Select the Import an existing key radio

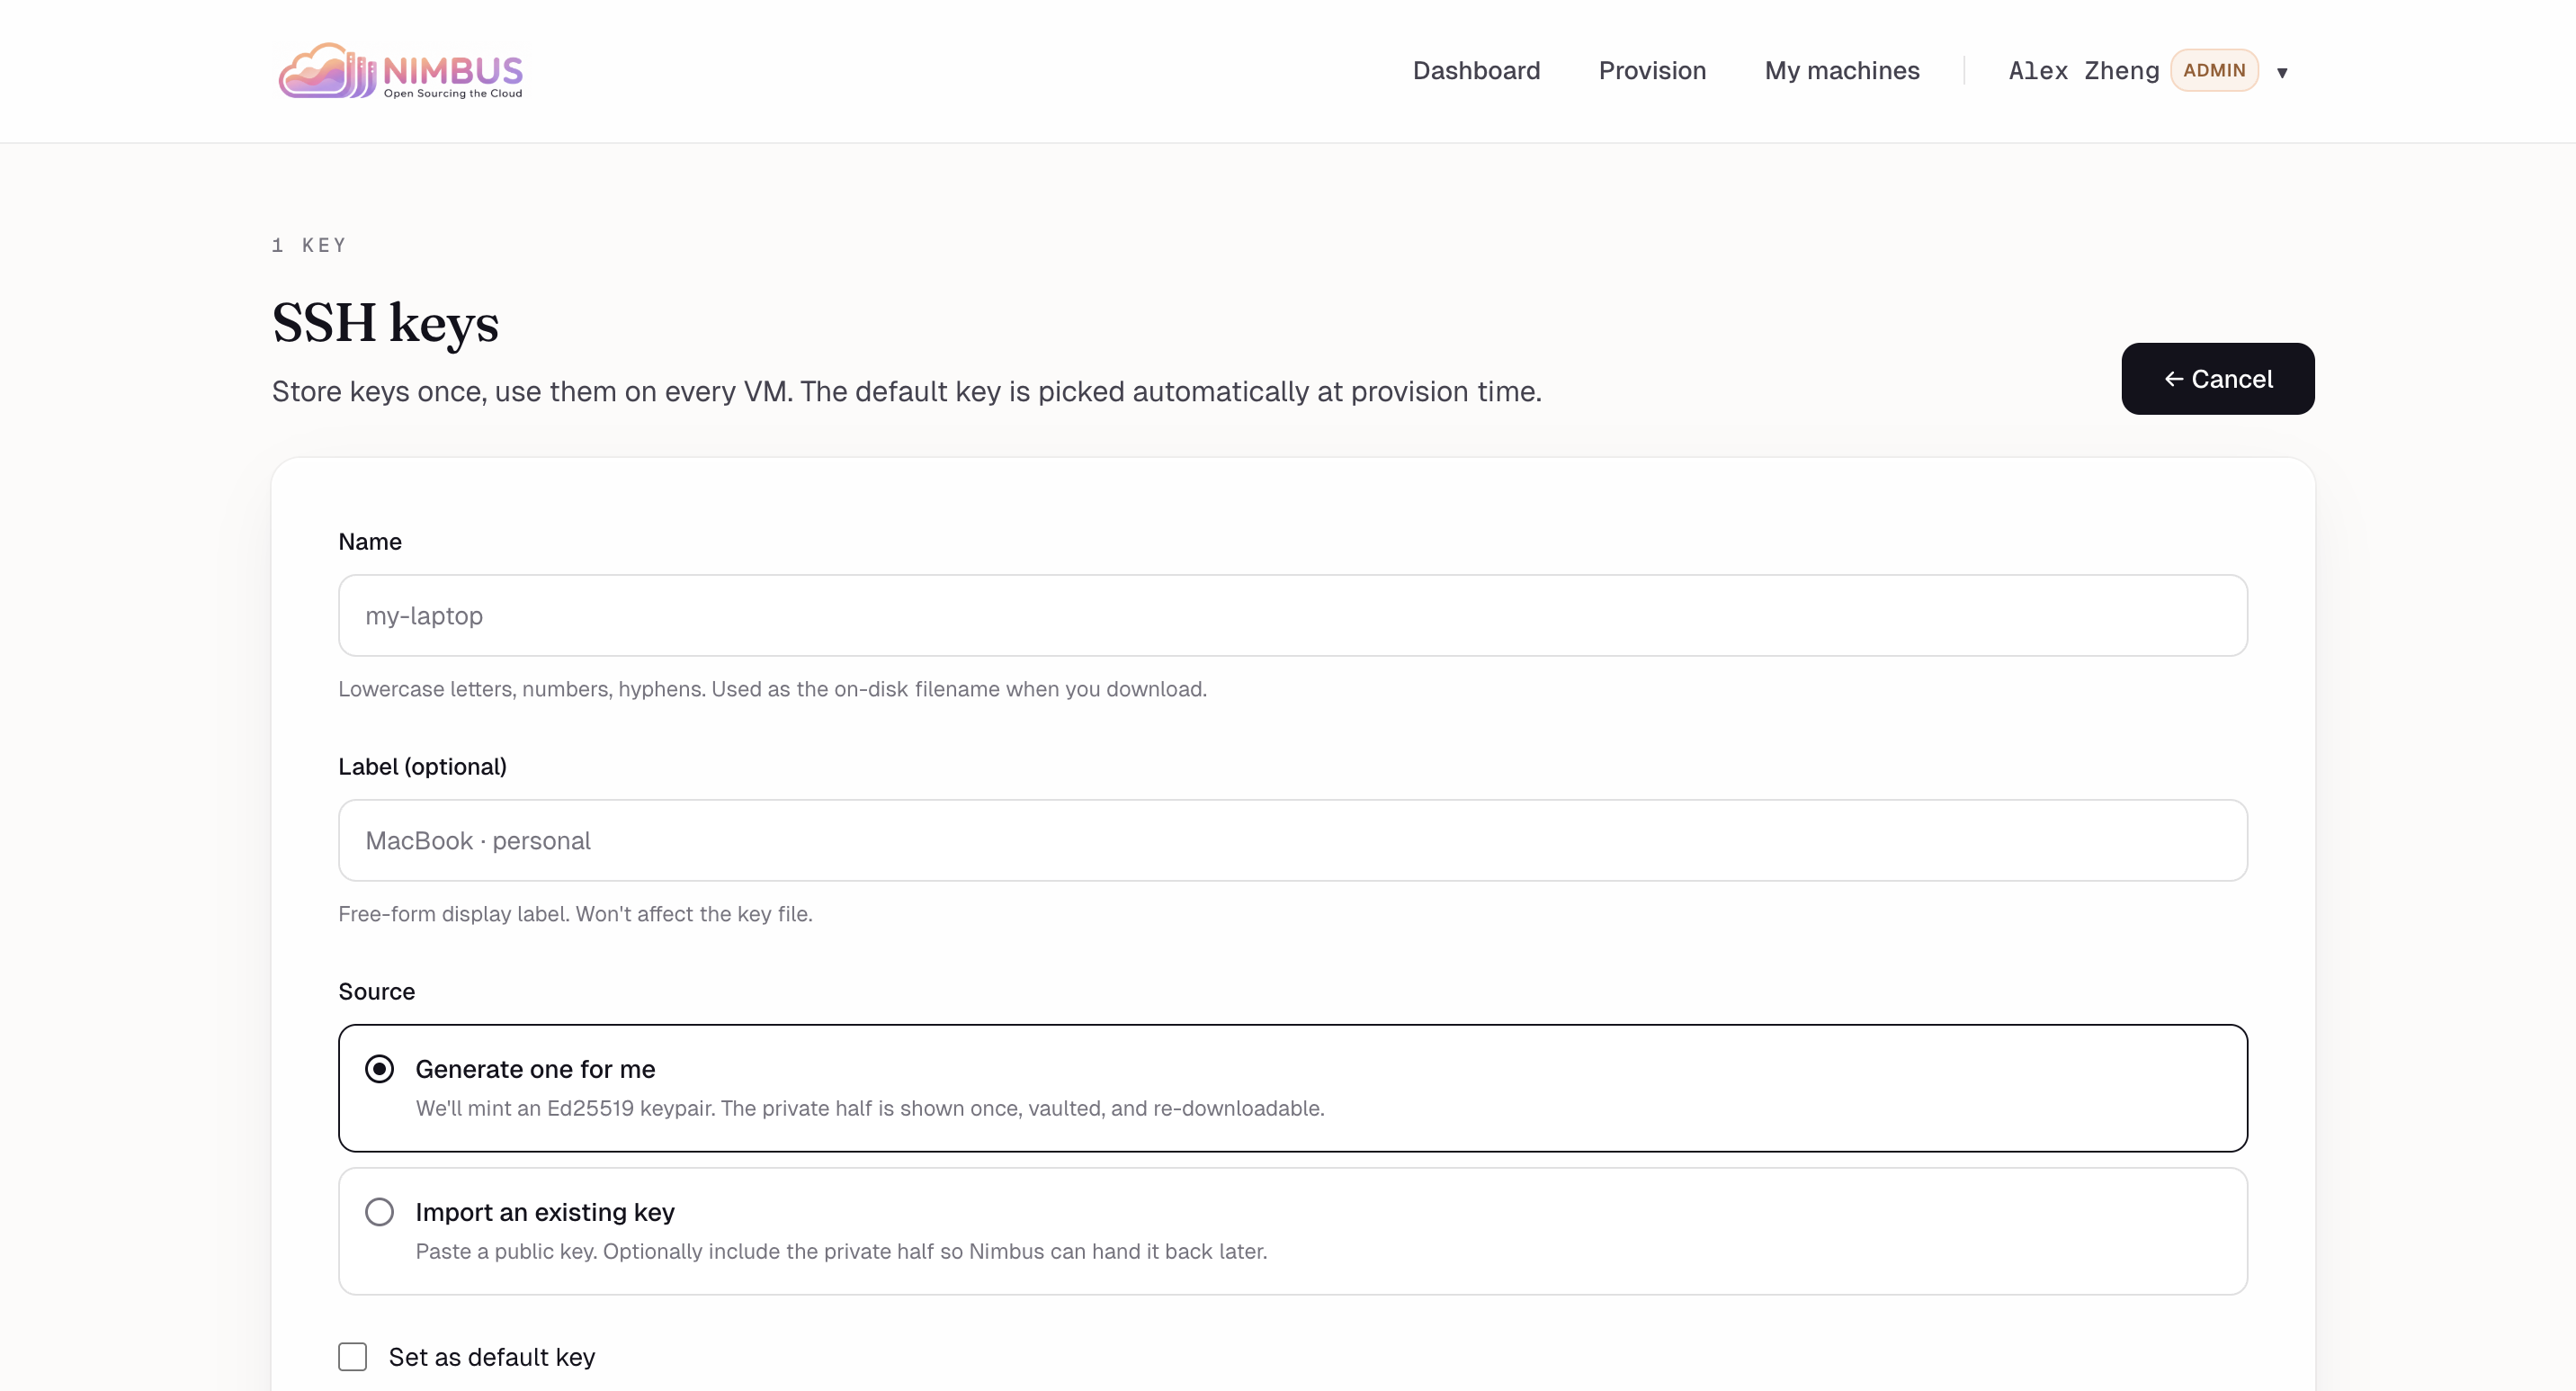coord(379,1212)
